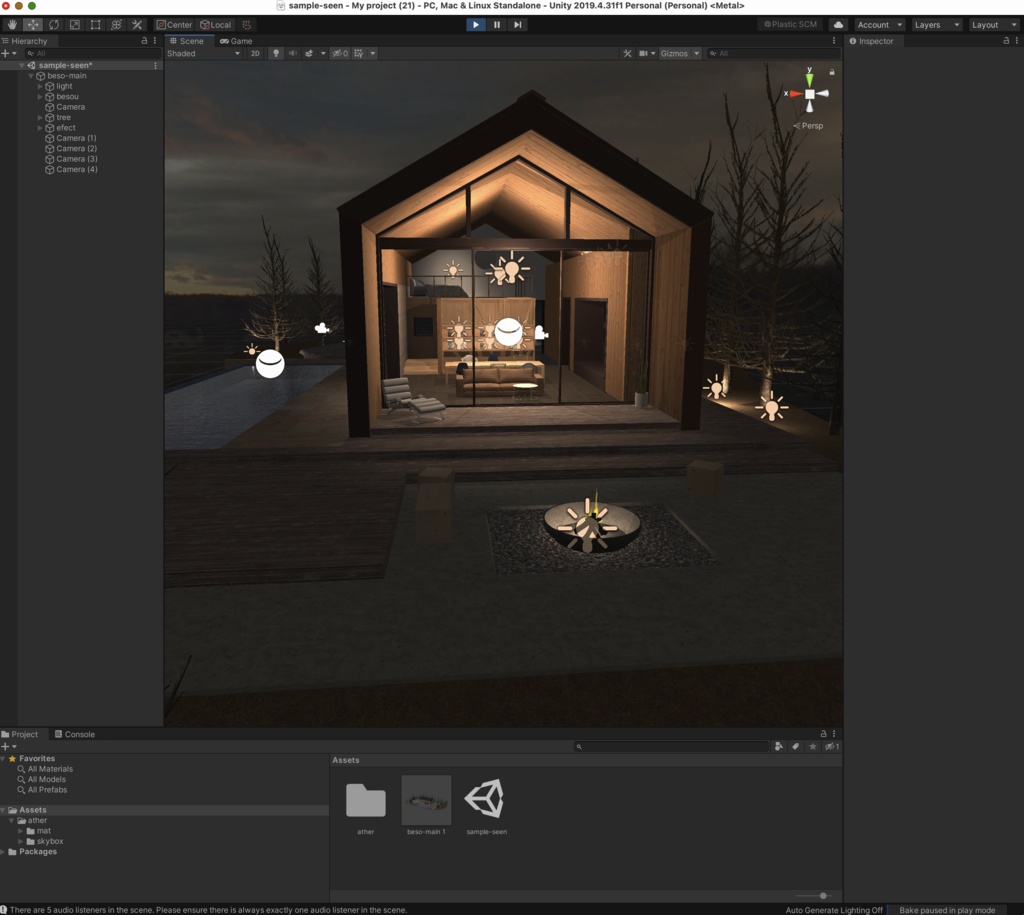Open the Console tab

75,733
